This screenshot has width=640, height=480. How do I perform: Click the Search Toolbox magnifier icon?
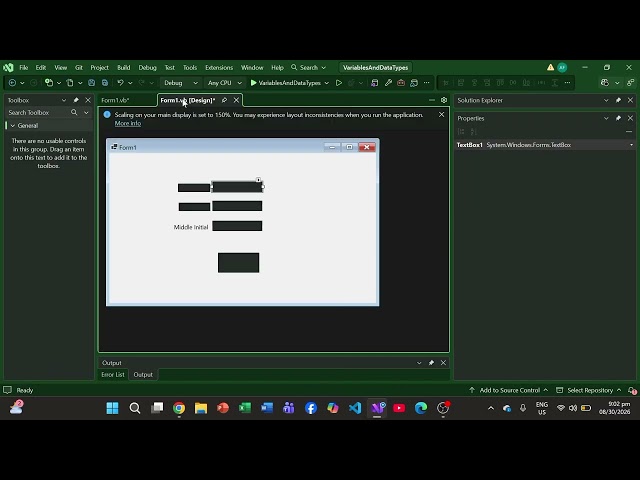tap(74, 112)
